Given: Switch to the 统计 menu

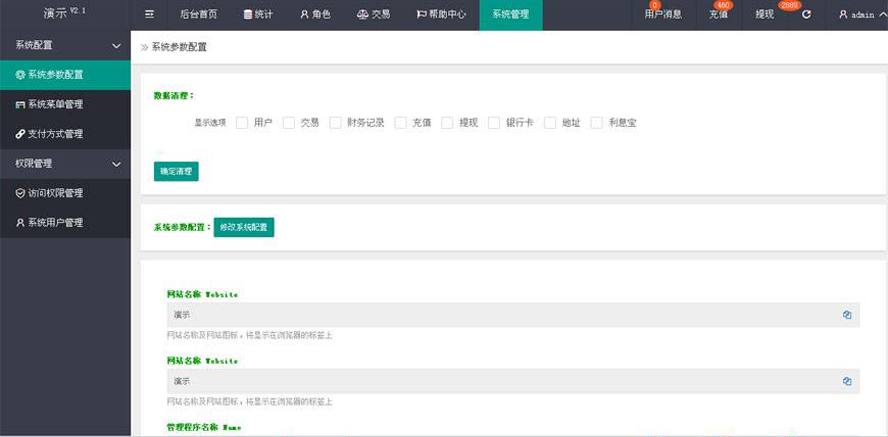Looking at the screenshot, I should click(x=258, y=15).
